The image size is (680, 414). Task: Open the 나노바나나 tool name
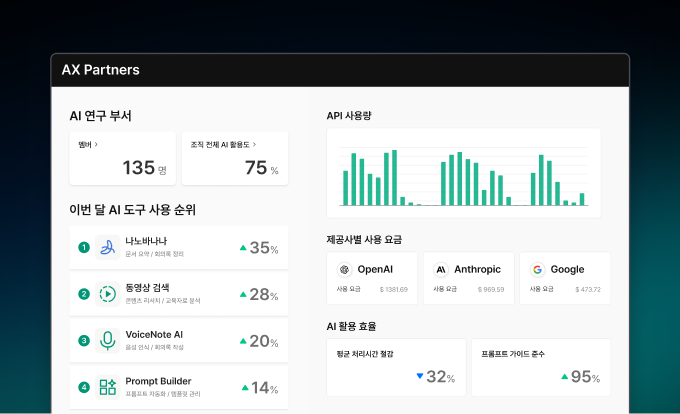146,241
